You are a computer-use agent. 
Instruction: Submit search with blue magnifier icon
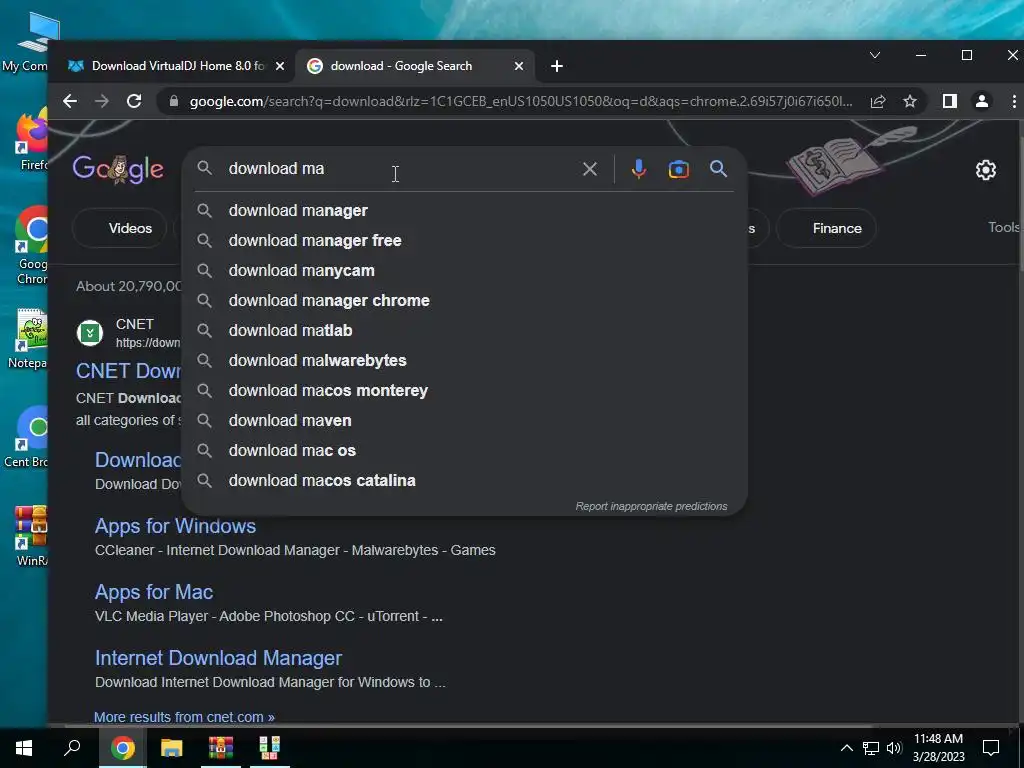718,169
